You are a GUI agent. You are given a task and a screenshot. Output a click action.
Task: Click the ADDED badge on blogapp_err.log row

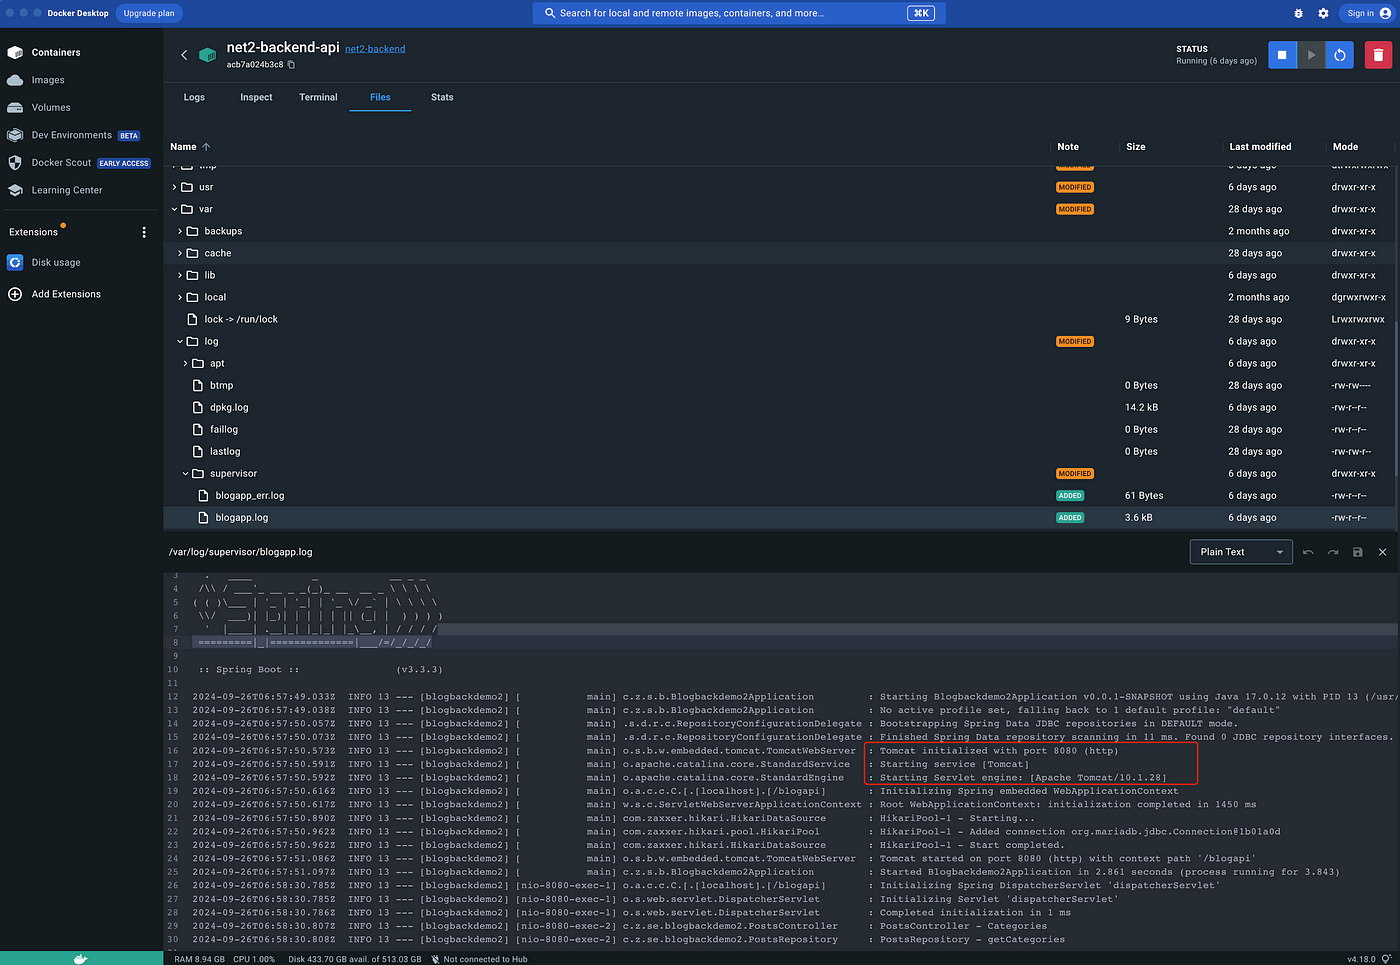click(1070, 496)
